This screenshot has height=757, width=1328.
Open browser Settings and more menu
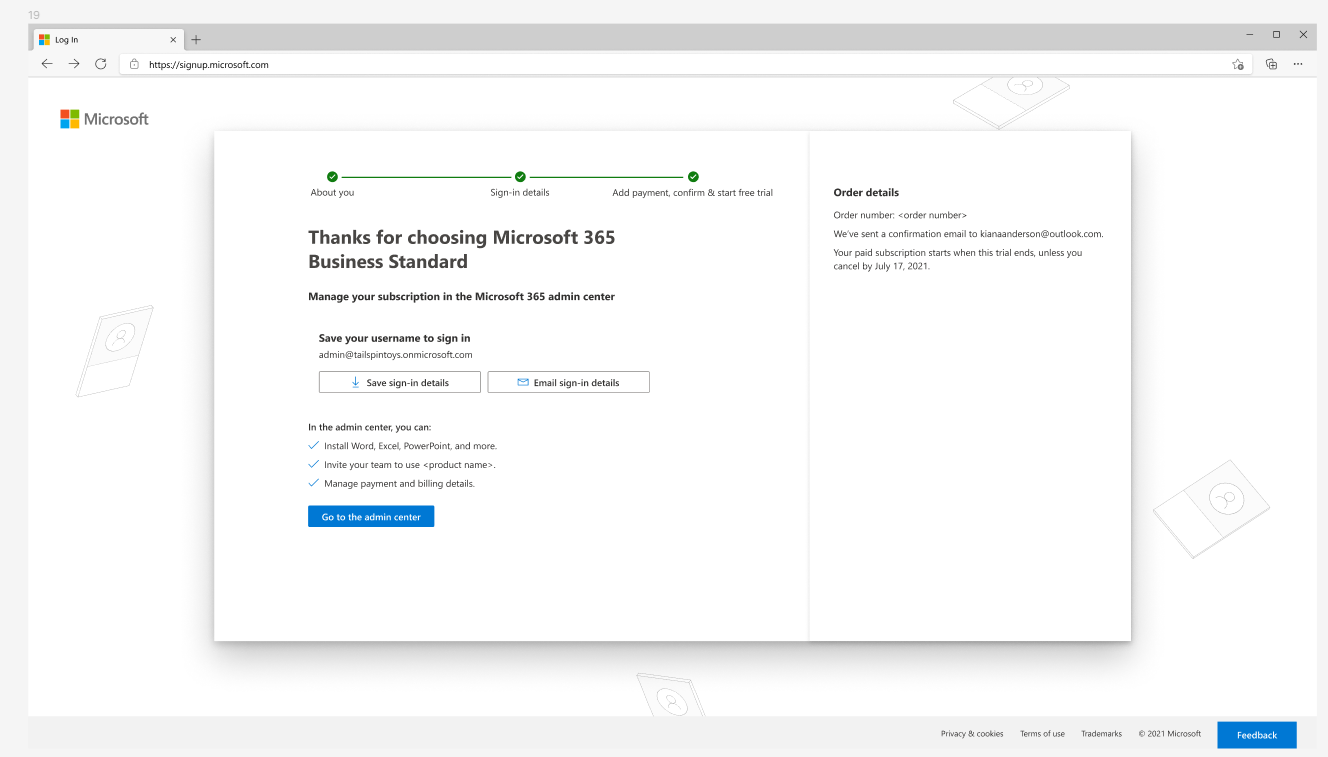[1298, 64]
